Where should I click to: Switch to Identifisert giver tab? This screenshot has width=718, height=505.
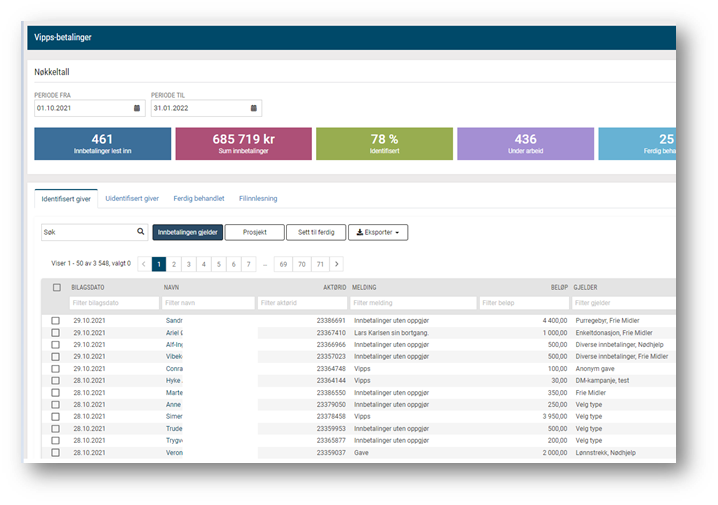66,199
